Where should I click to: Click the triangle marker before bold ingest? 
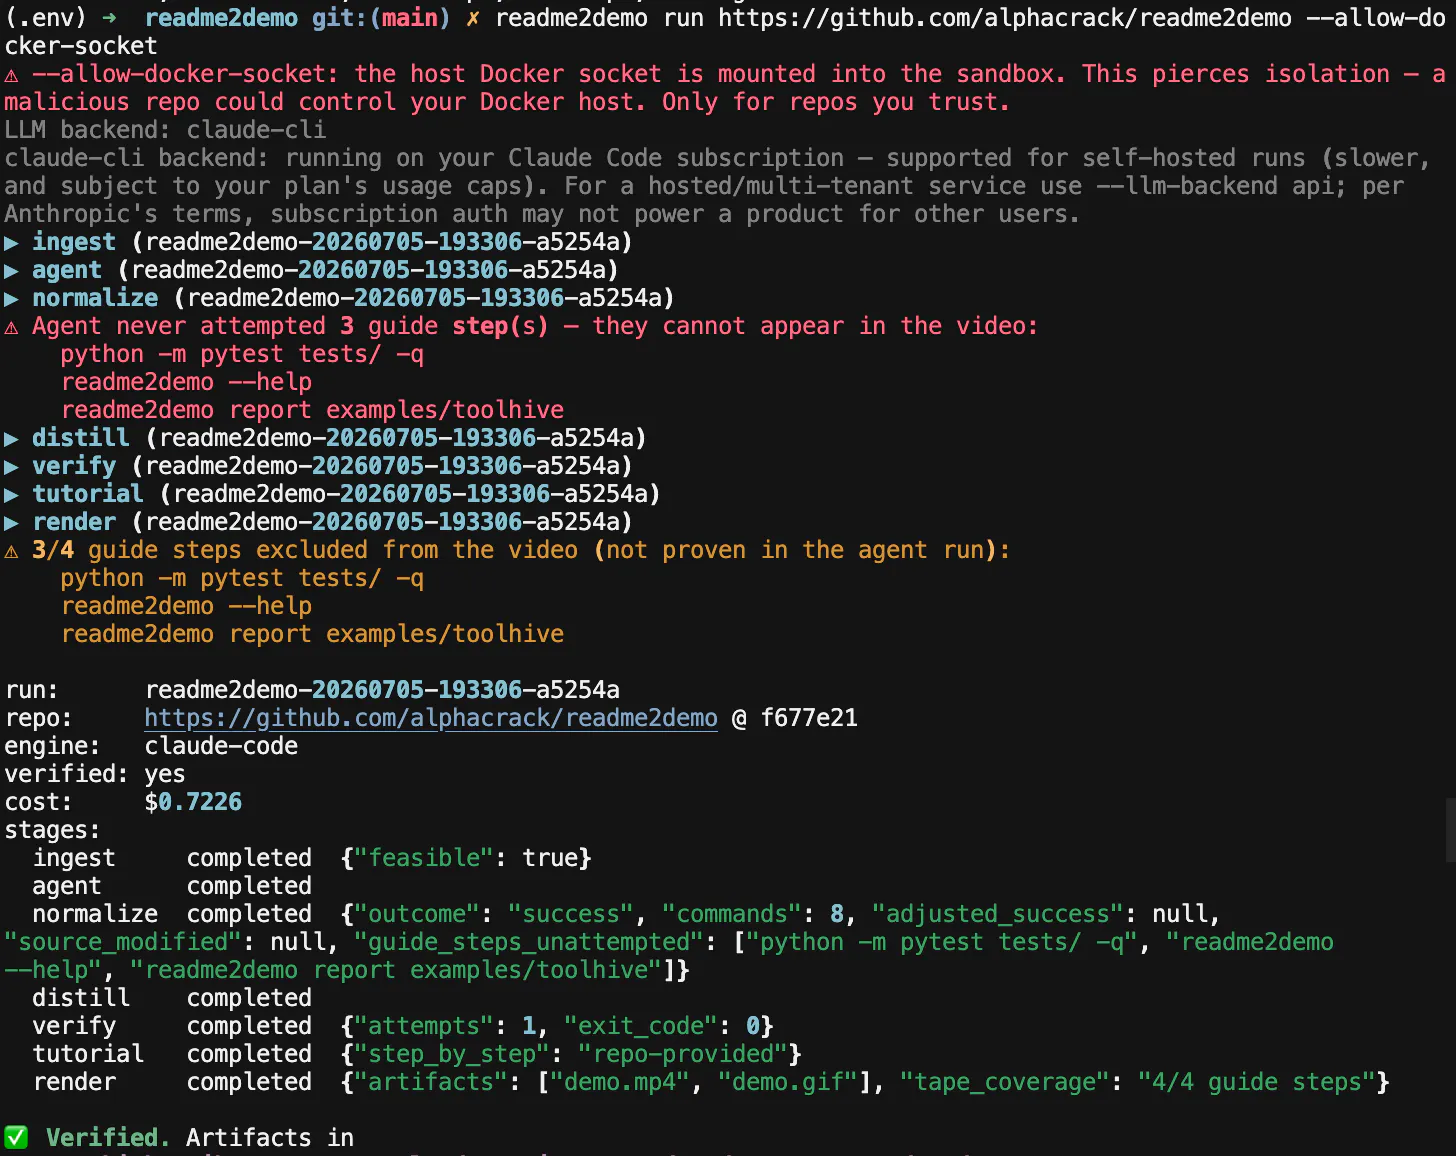11,242
